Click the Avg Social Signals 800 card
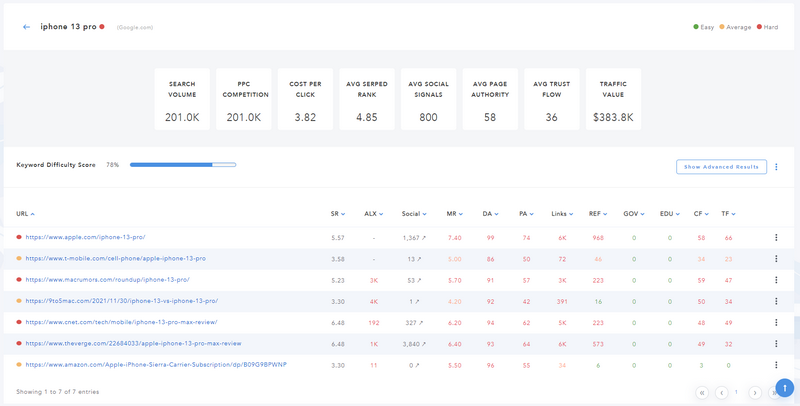Screen dimensions: 800x406 (x=429, y=99)
